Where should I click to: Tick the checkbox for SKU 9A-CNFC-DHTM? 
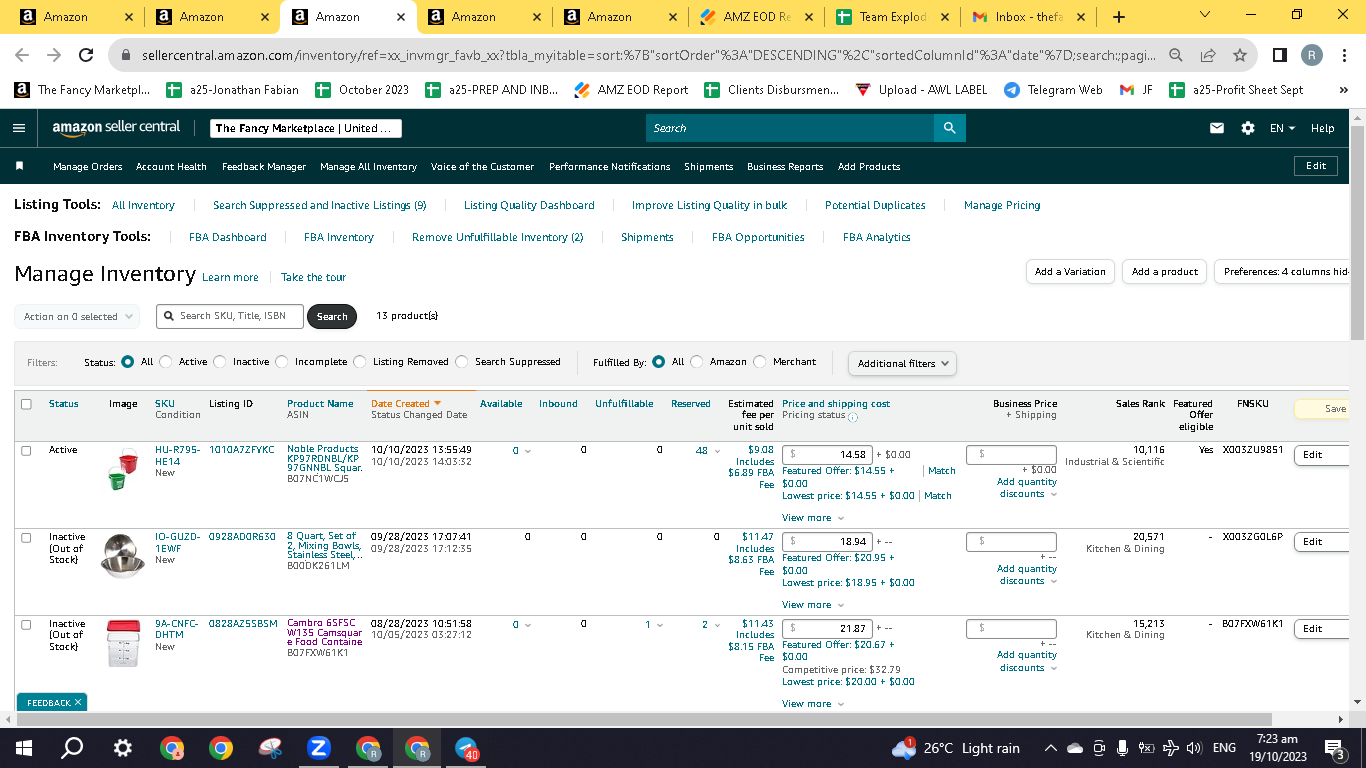click(26, 625)
